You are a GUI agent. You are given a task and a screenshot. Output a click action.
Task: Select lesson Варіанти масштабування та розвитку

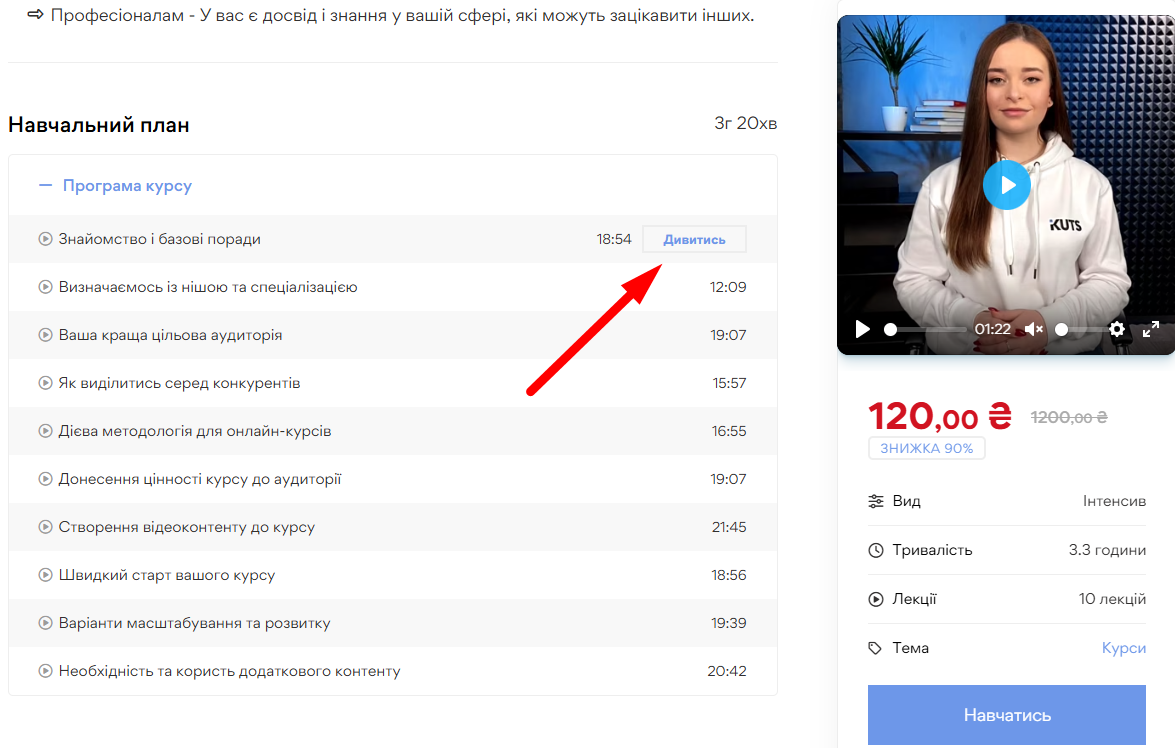point(194,623)
